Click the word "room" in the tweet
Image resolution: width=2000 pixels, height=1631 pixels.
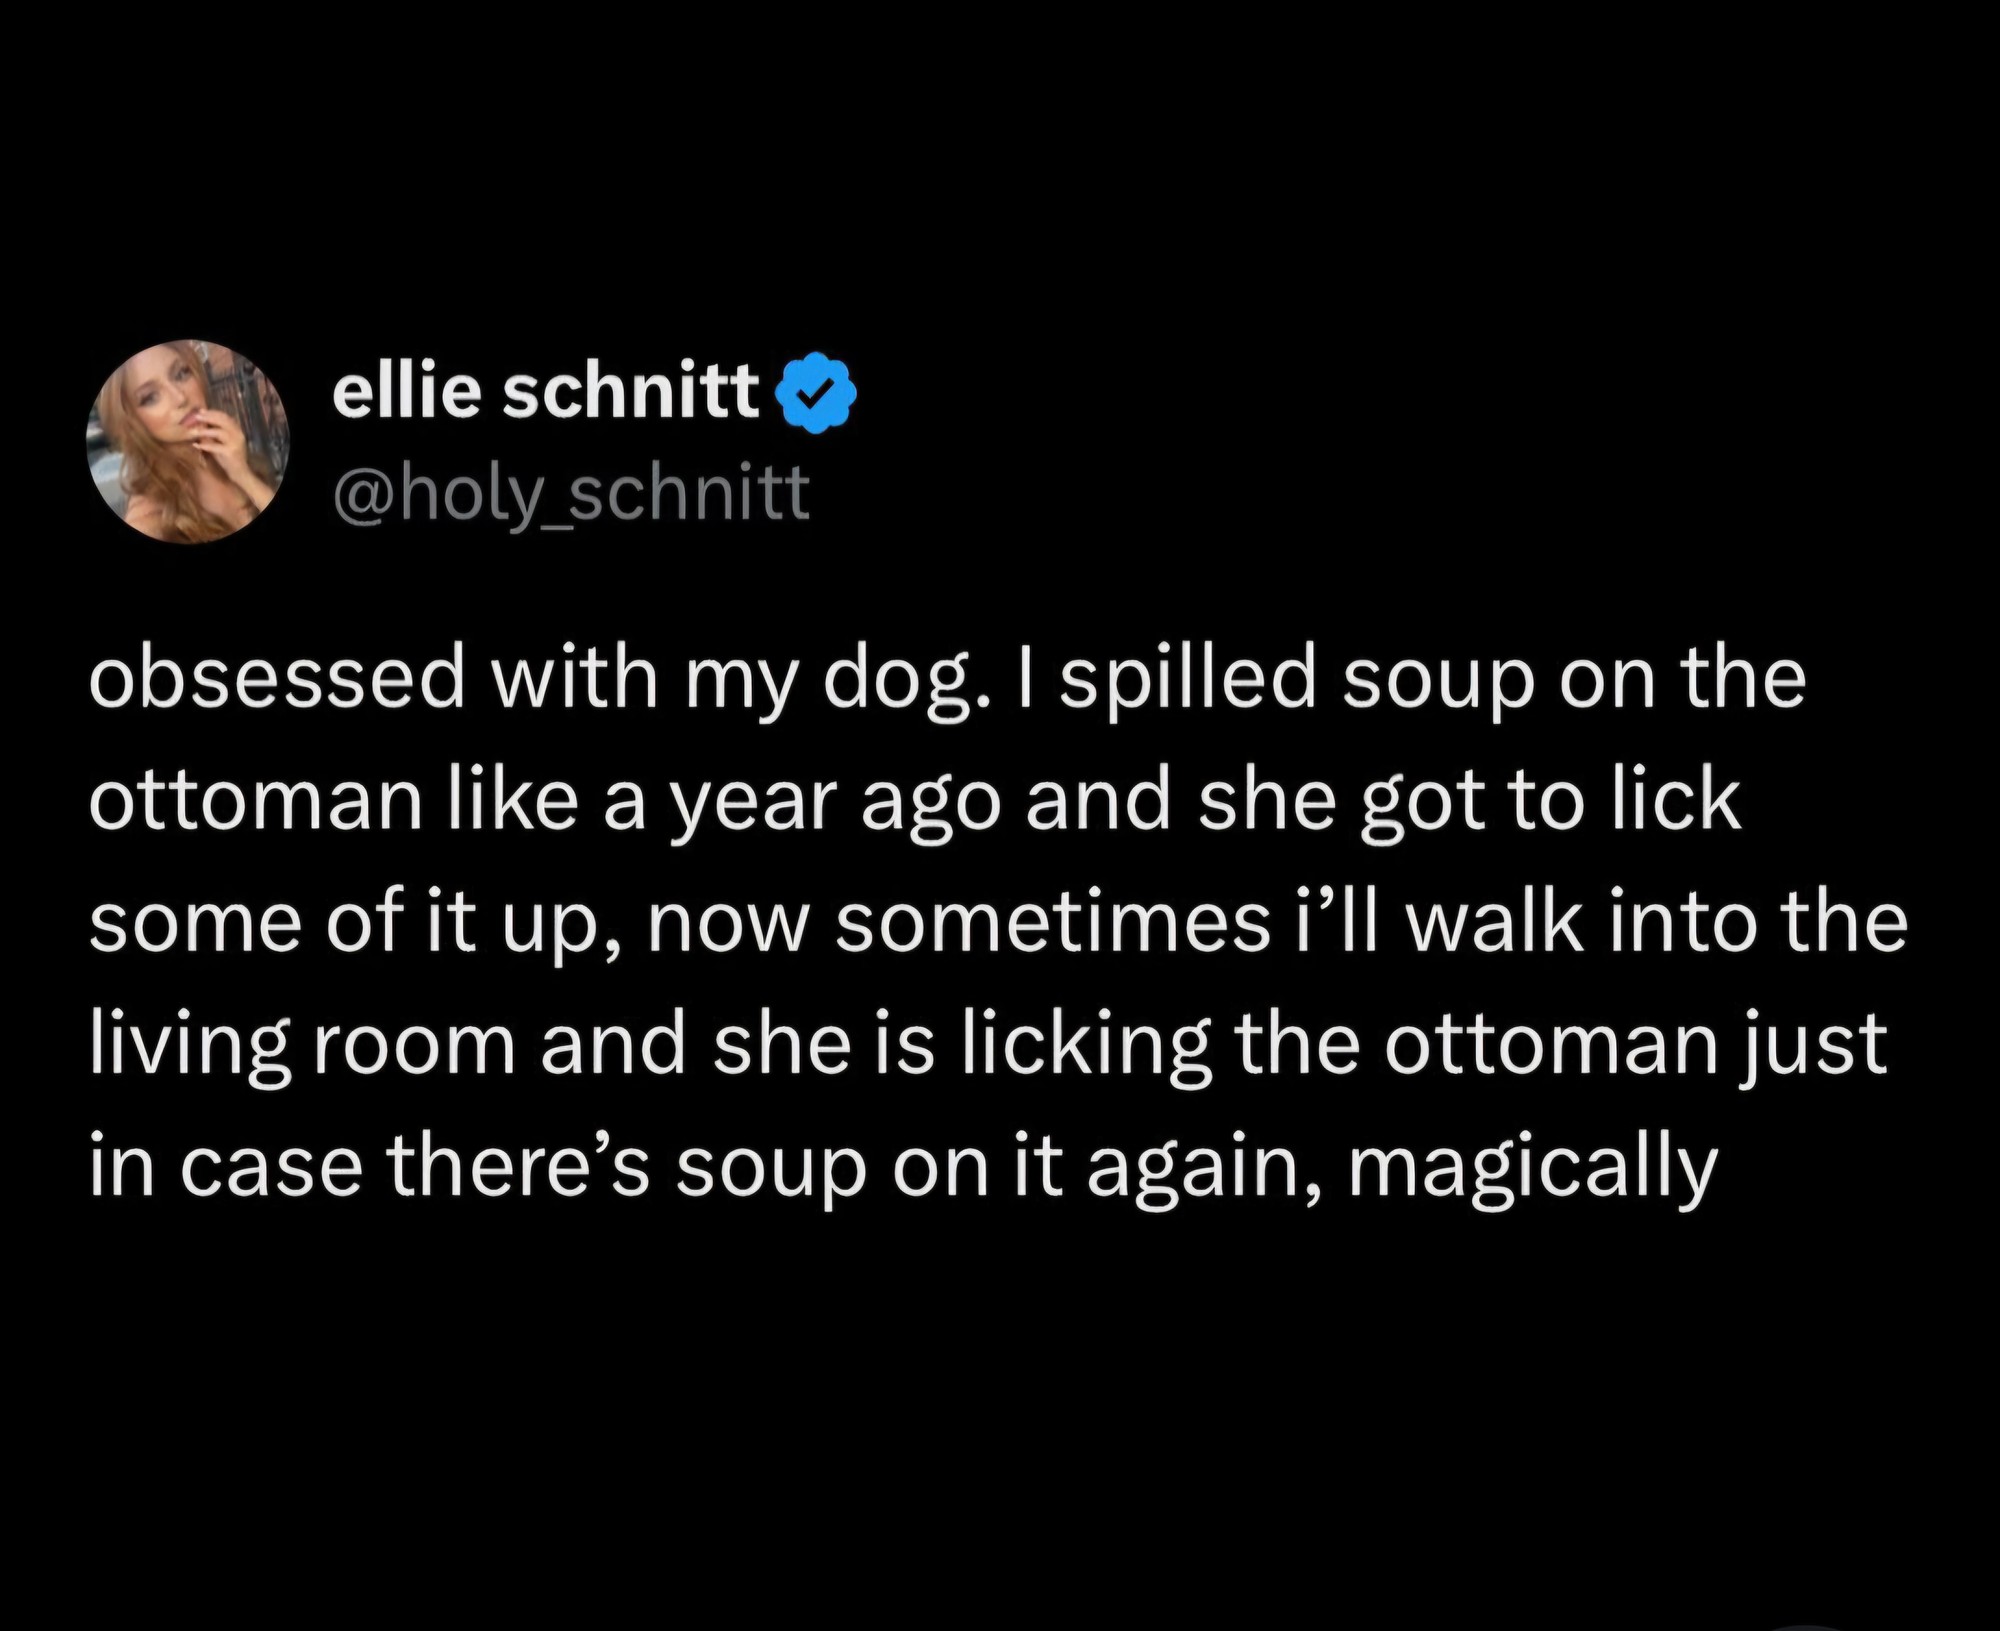420,1045
